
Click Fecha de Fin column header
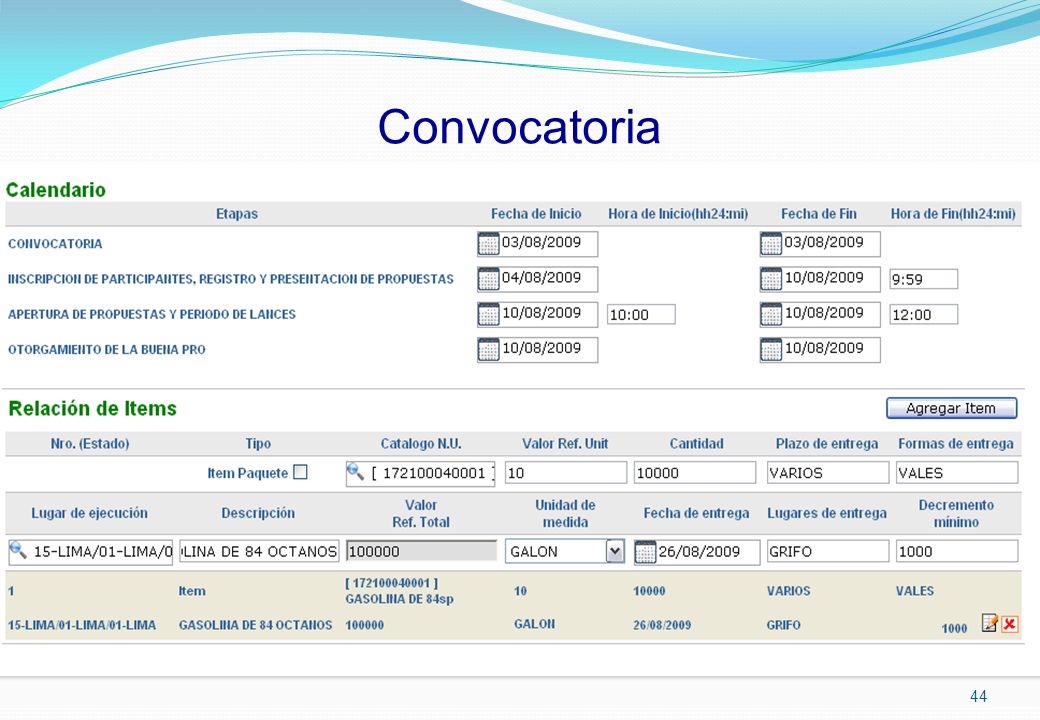click(x=818, y=214)
